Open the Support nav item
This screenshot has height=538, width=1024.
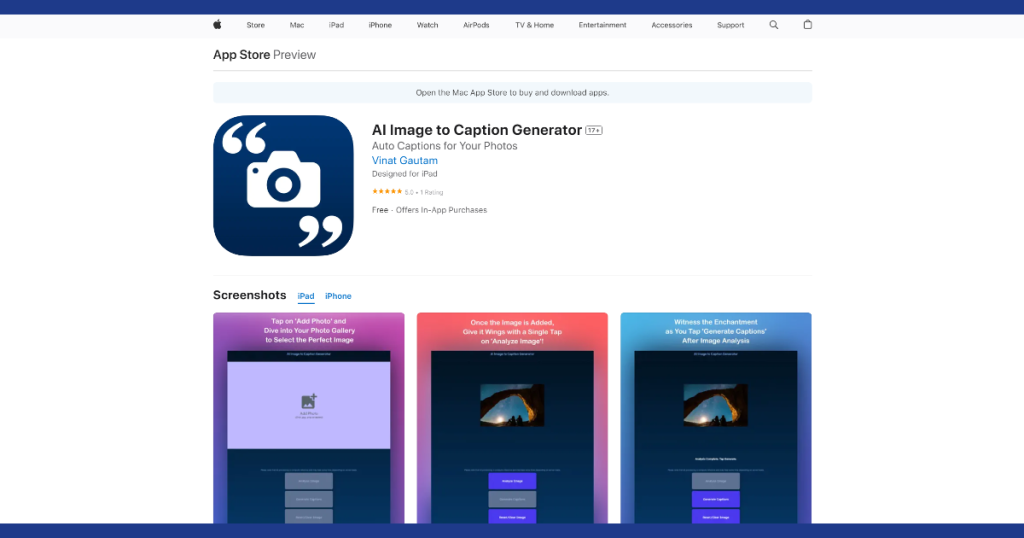(x=730, y=25)
